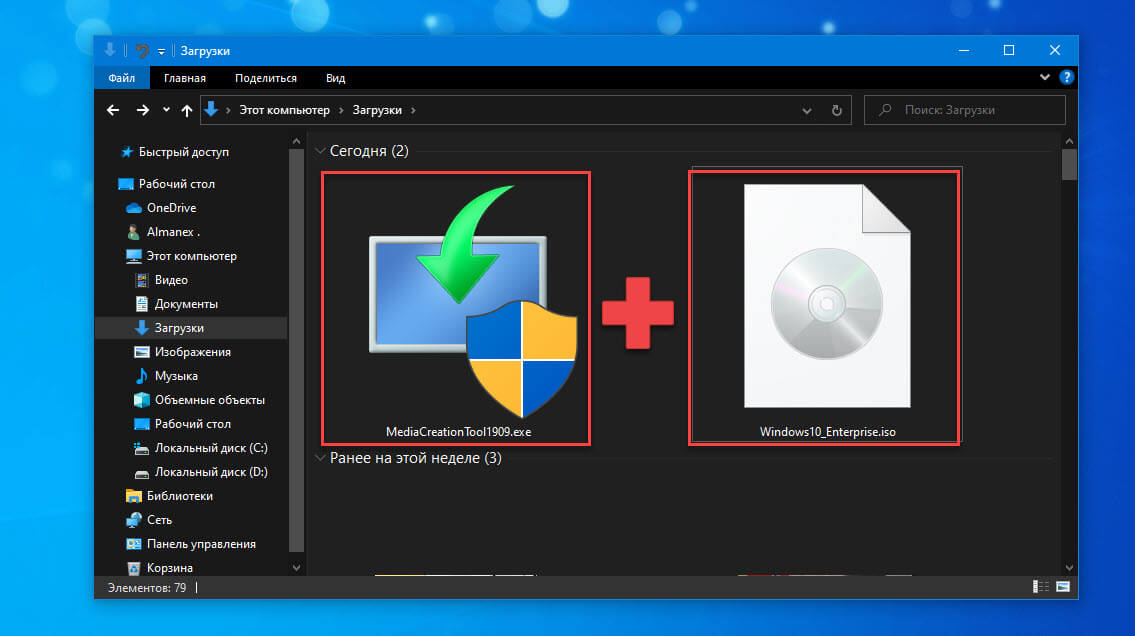Viewport: 1135px width, 636px height.
Task: Refresh the Загрузки folder view
Action: point(836,110)
